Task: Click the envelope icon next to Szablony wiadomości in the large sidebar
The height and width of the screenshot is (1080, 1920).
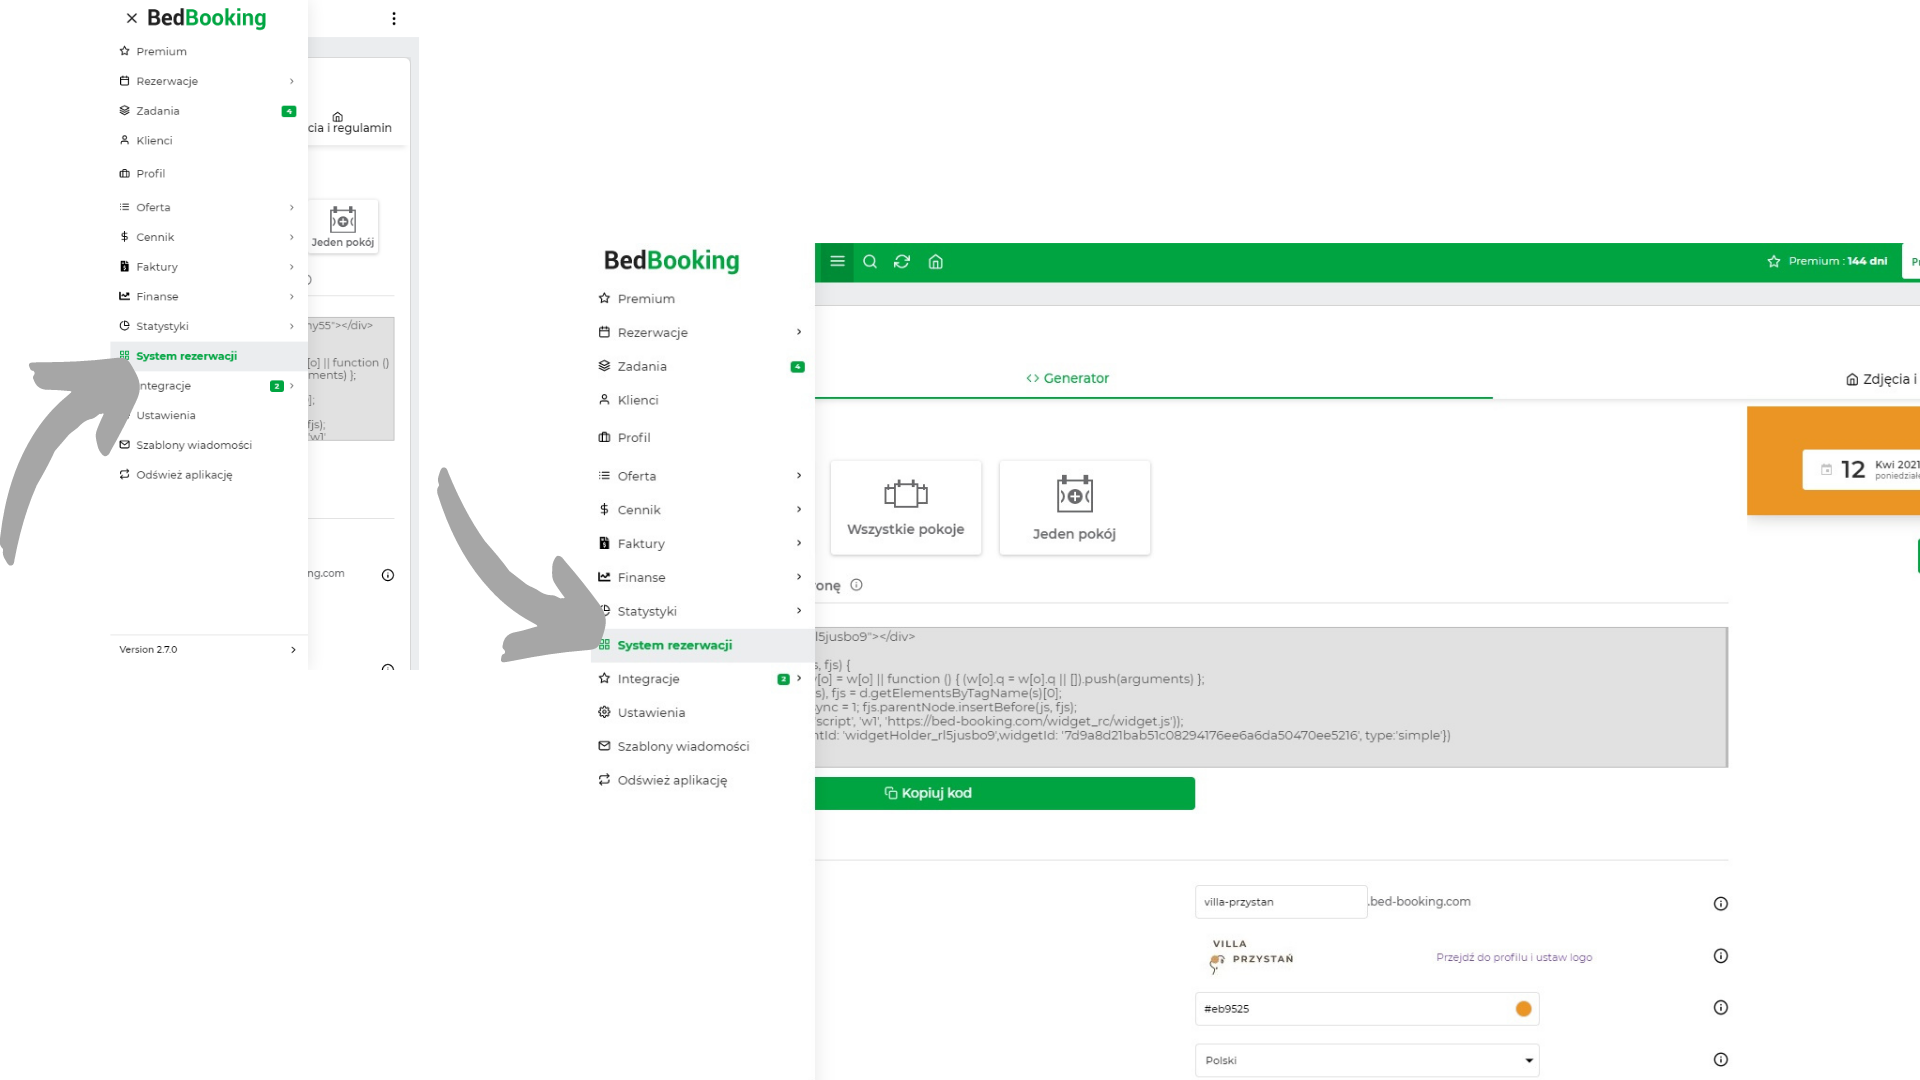Action: pos(604,746)
